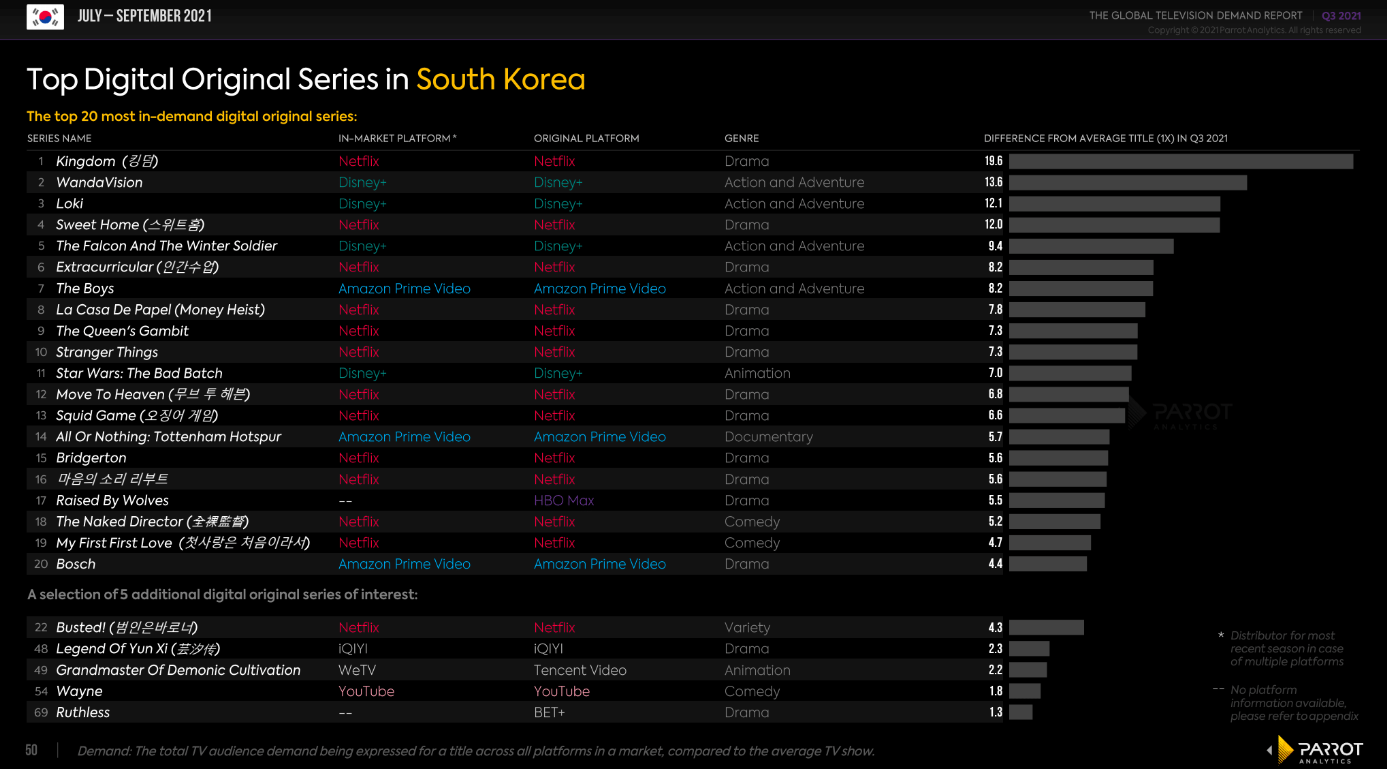Click the 'Animation' genre for Star Wars row
Viewport: 1387px width, 769px height.
(x=757, y=373)
